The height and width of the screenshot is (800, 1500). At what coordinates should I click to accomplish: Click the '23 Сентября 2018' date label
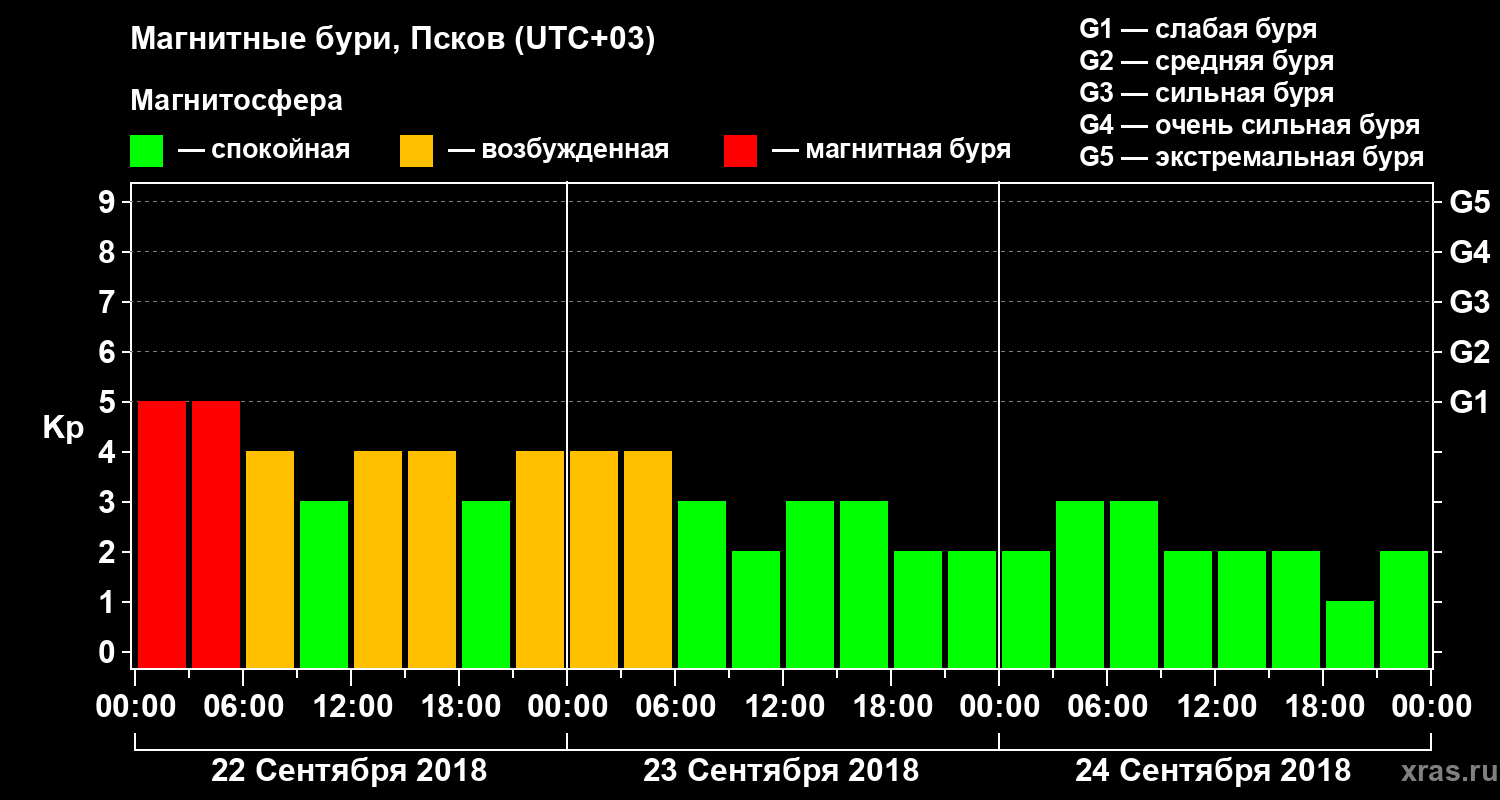point(782,771)
